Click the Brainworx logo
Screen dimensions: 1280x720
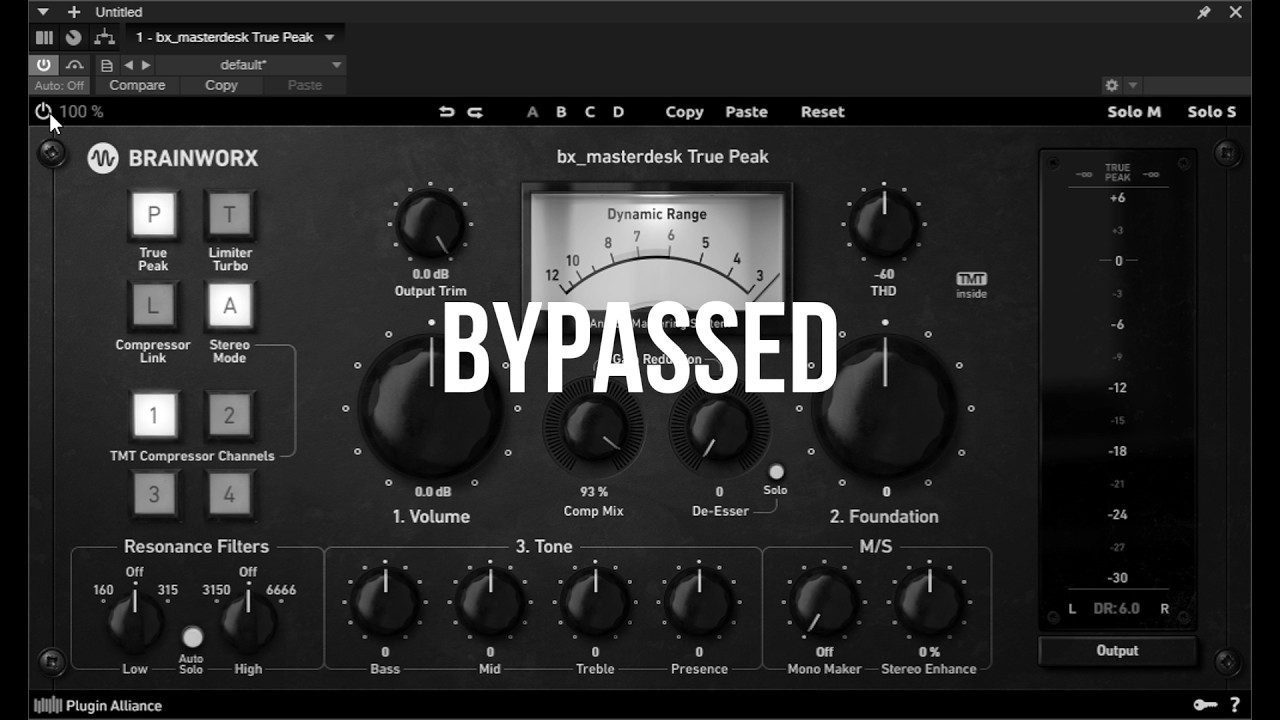[173, 158]
